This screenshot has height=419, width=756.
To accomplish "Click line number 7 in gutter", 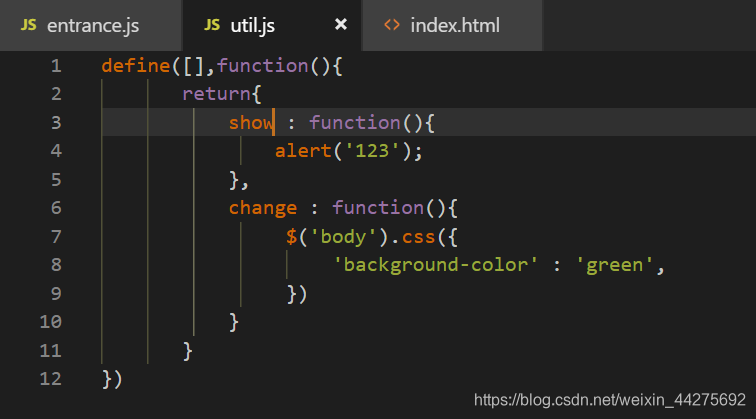I will click(x=56, y=236).
